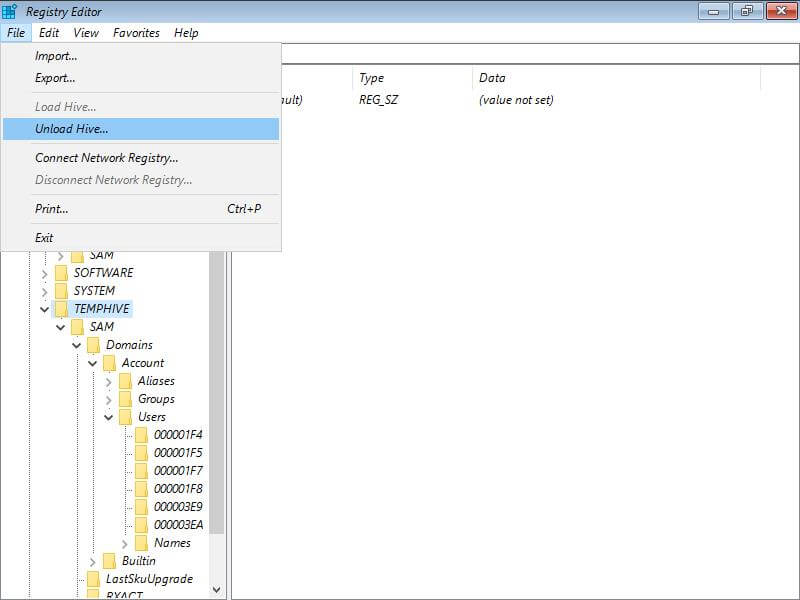This screenshot has height=600, width=800.
Task: Choose Import from the File menu
Action: (x=141, y=56)
